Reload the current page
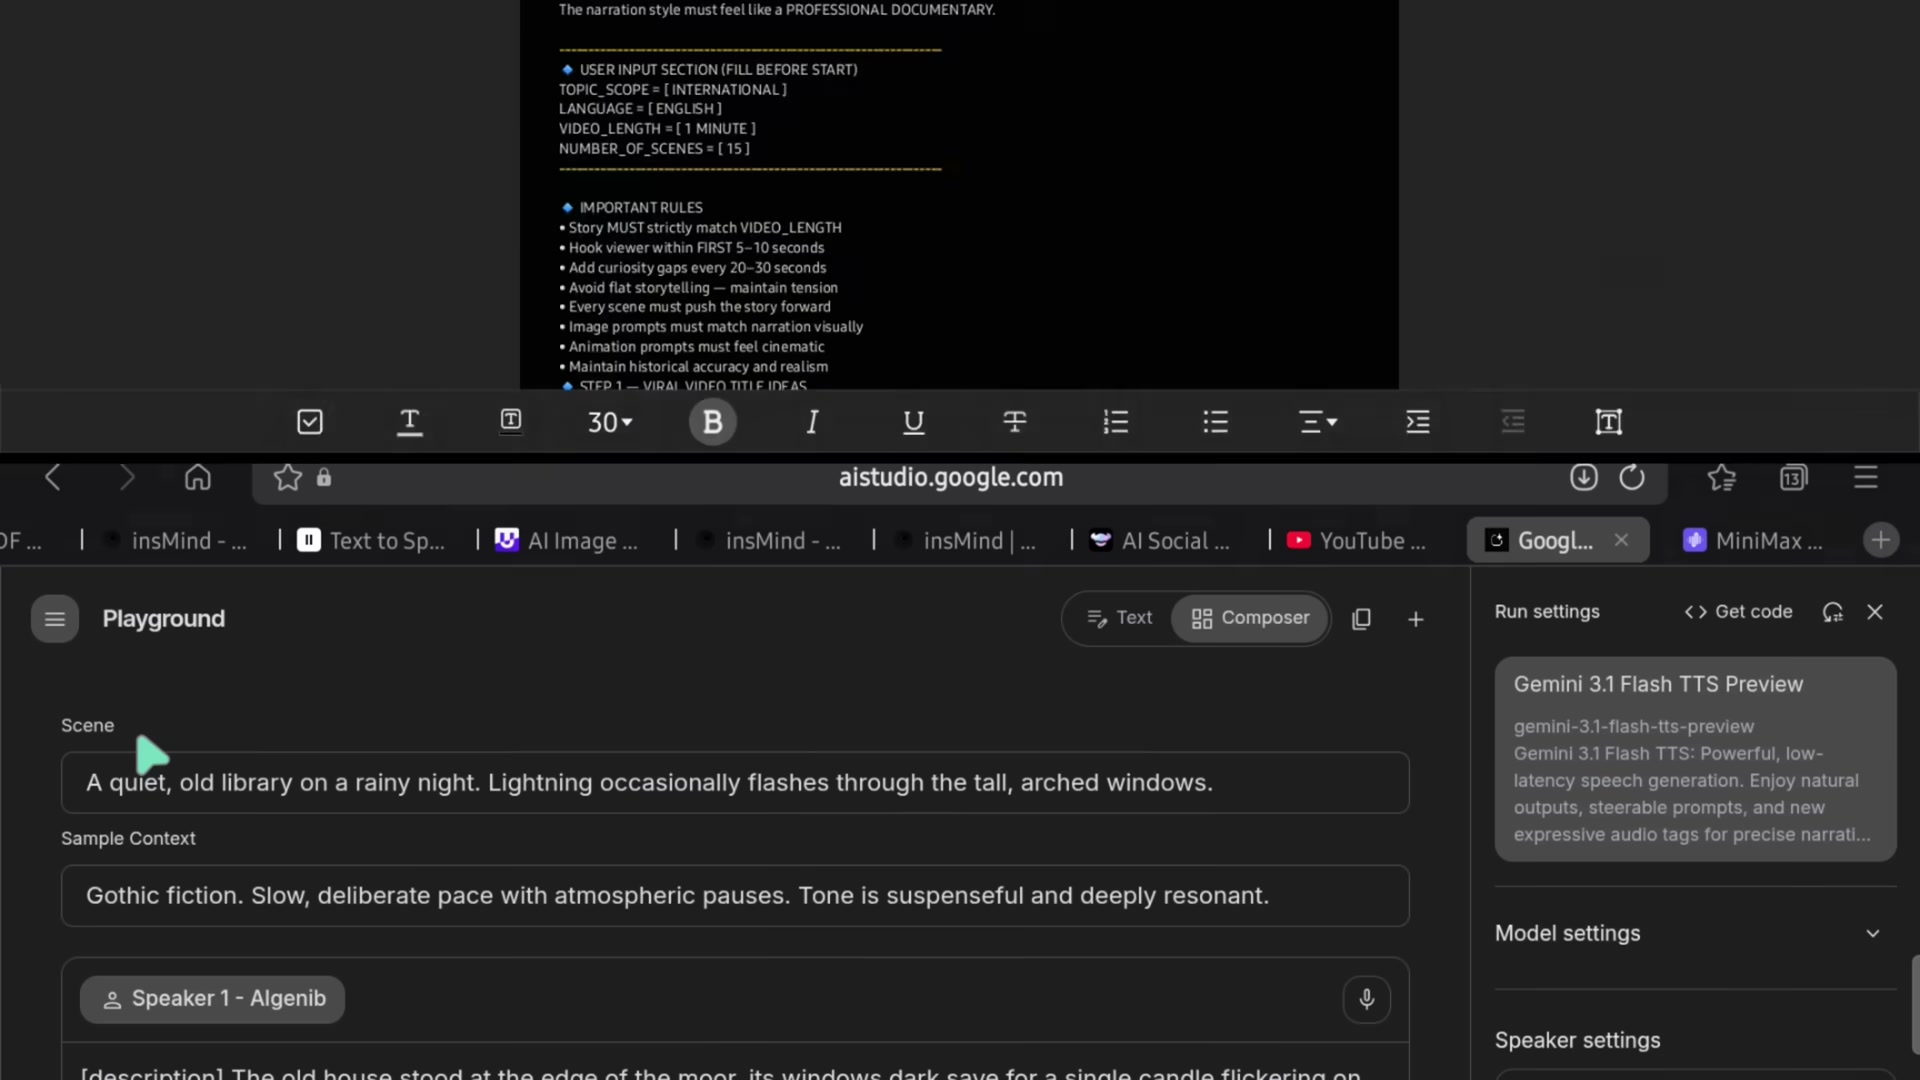1920x1080 pixels. click(x=1632, y=478)
